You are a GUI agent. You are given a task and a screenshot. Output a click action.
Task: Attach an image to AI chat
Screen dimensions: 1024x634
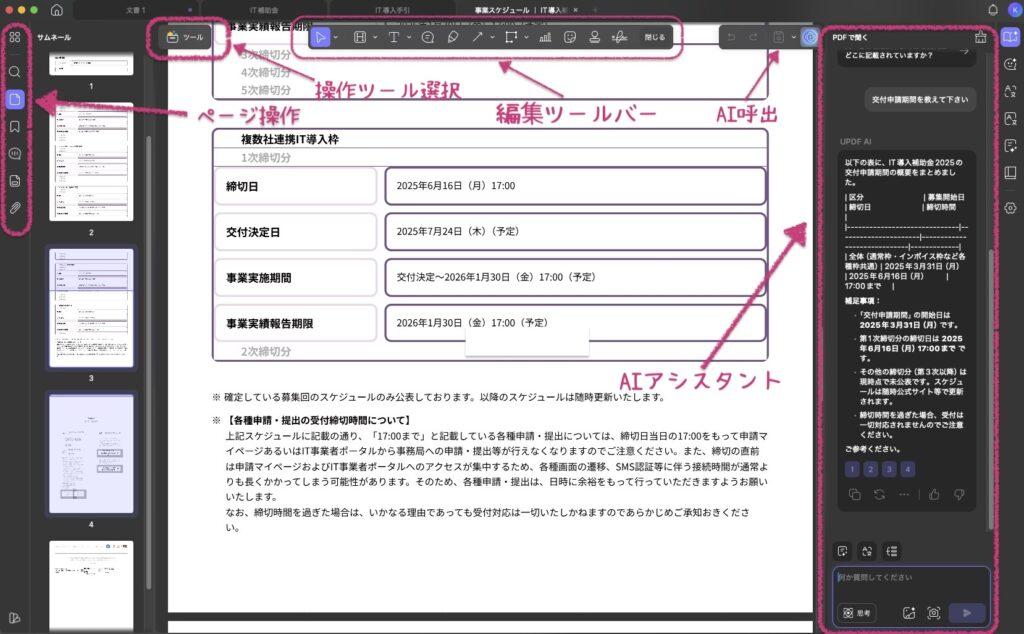coord(909,612)
